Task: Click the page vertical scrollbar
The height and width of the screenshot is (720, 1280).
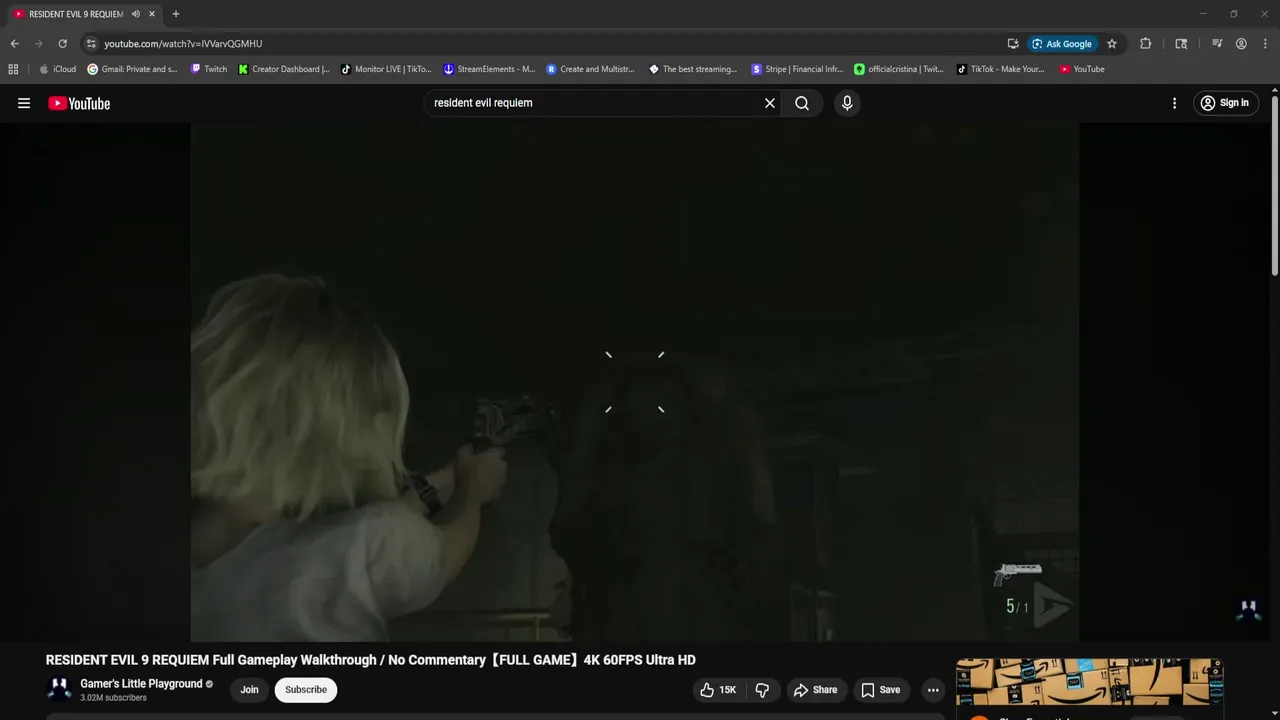Action: click(1274, 186)
